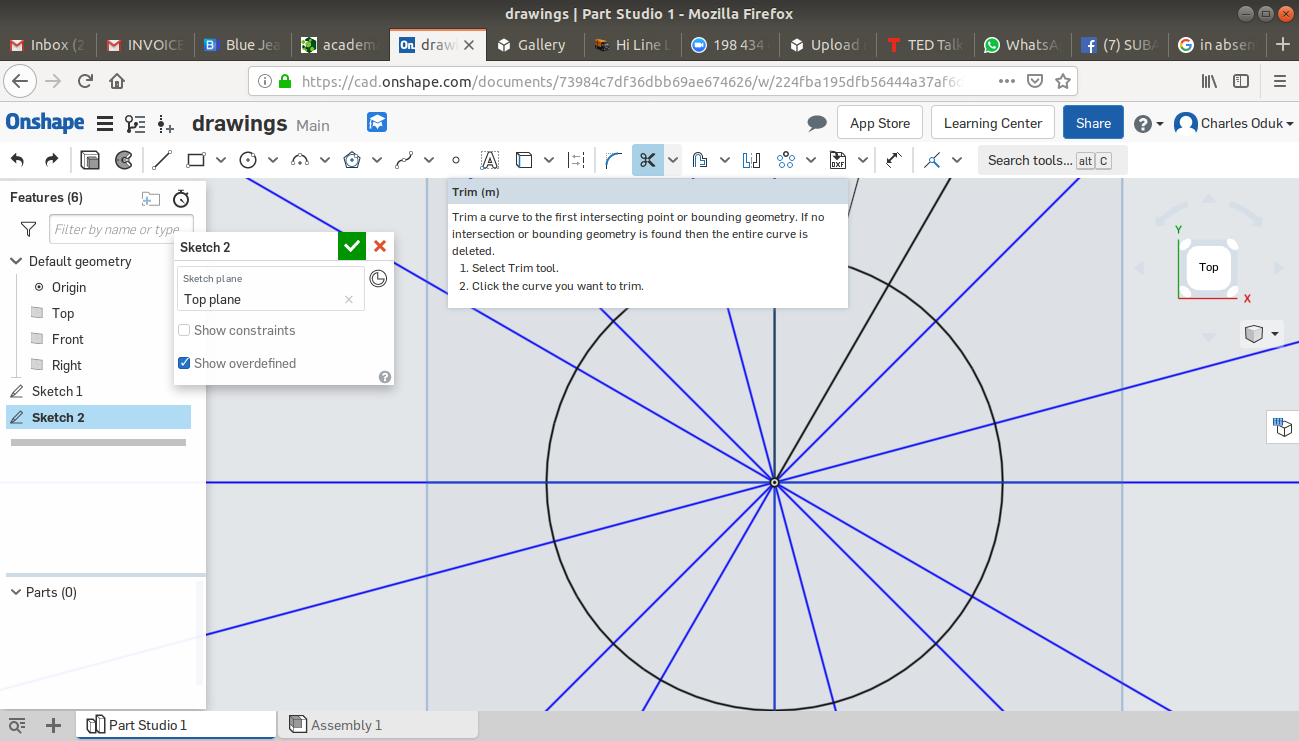Click the active Trim scissors tool
Image resolution: width=1299 pixels, height=741 pixels.
pos(648,160)
